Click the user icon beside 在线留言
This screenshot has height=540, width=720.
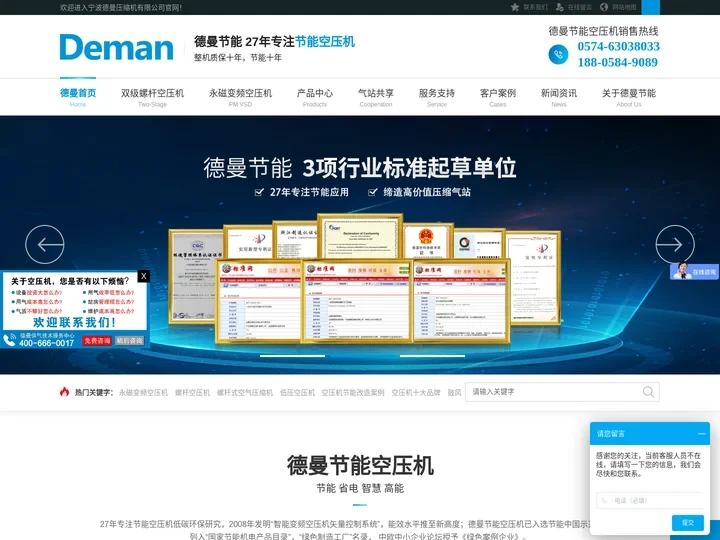[x=559, y=7]
